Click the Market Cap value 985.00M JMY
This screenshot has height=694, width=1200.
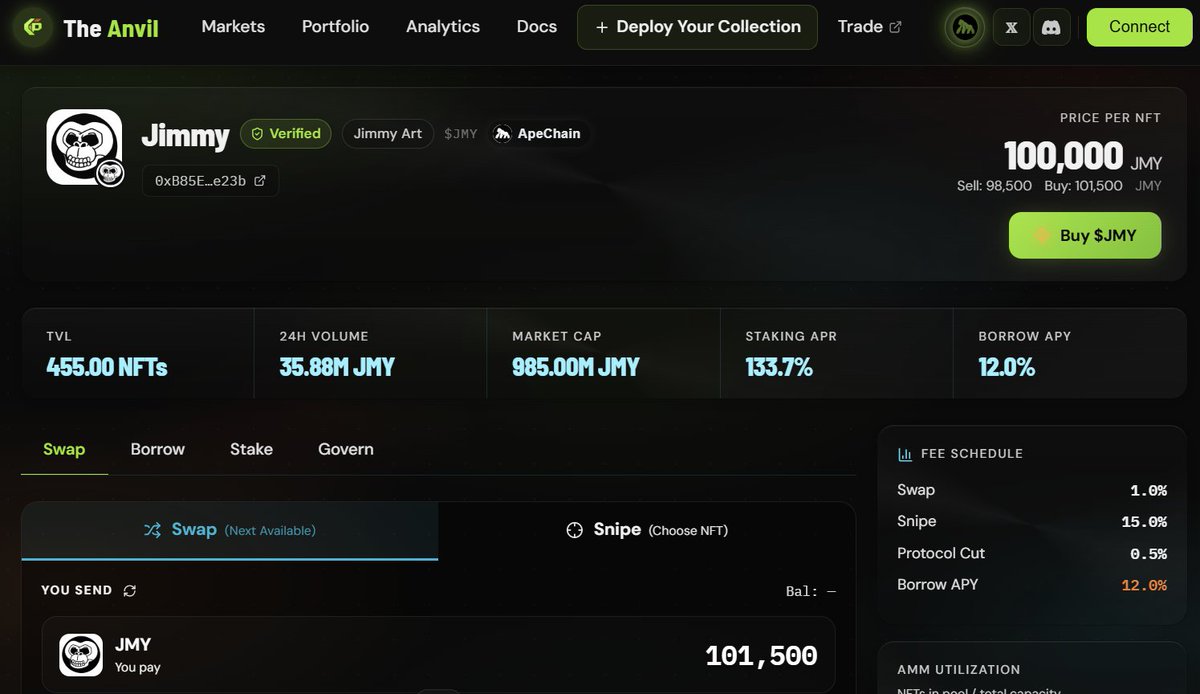pos(576,367)
